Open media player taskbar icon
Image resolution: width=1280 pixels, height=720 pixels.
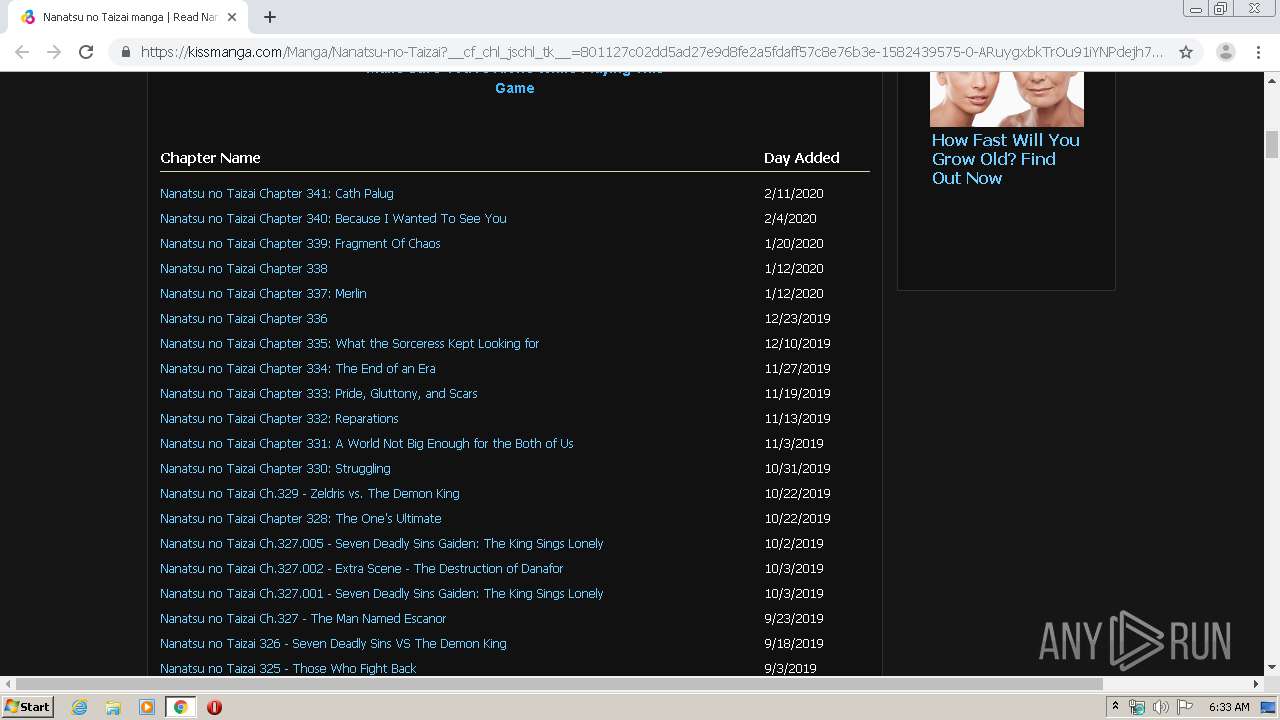tap(147, 707)
